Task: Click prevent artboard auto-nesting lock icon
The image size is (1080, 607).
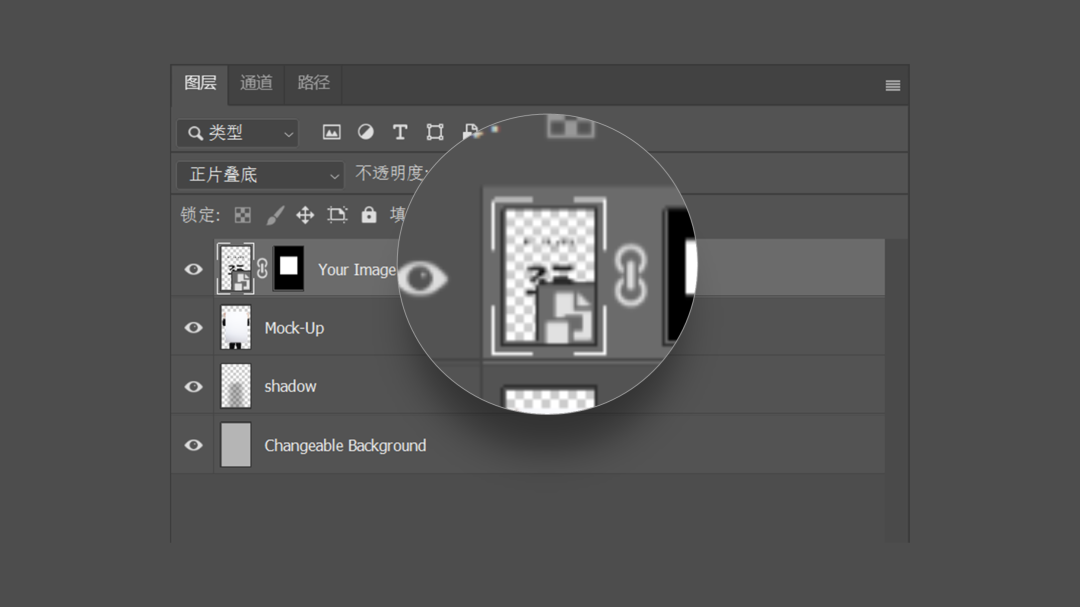Action: tap(337, 215)
